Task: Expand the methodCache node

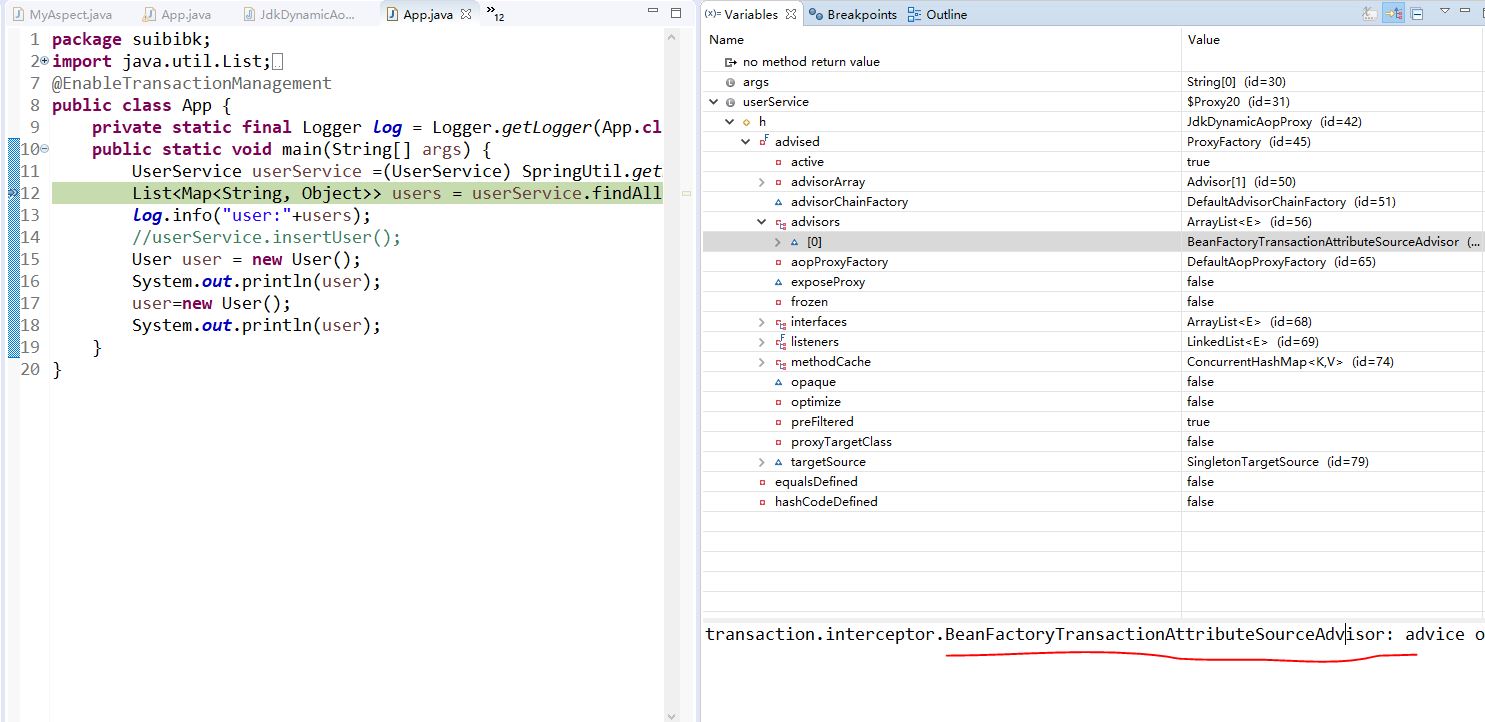Action: tap(761, 362)
